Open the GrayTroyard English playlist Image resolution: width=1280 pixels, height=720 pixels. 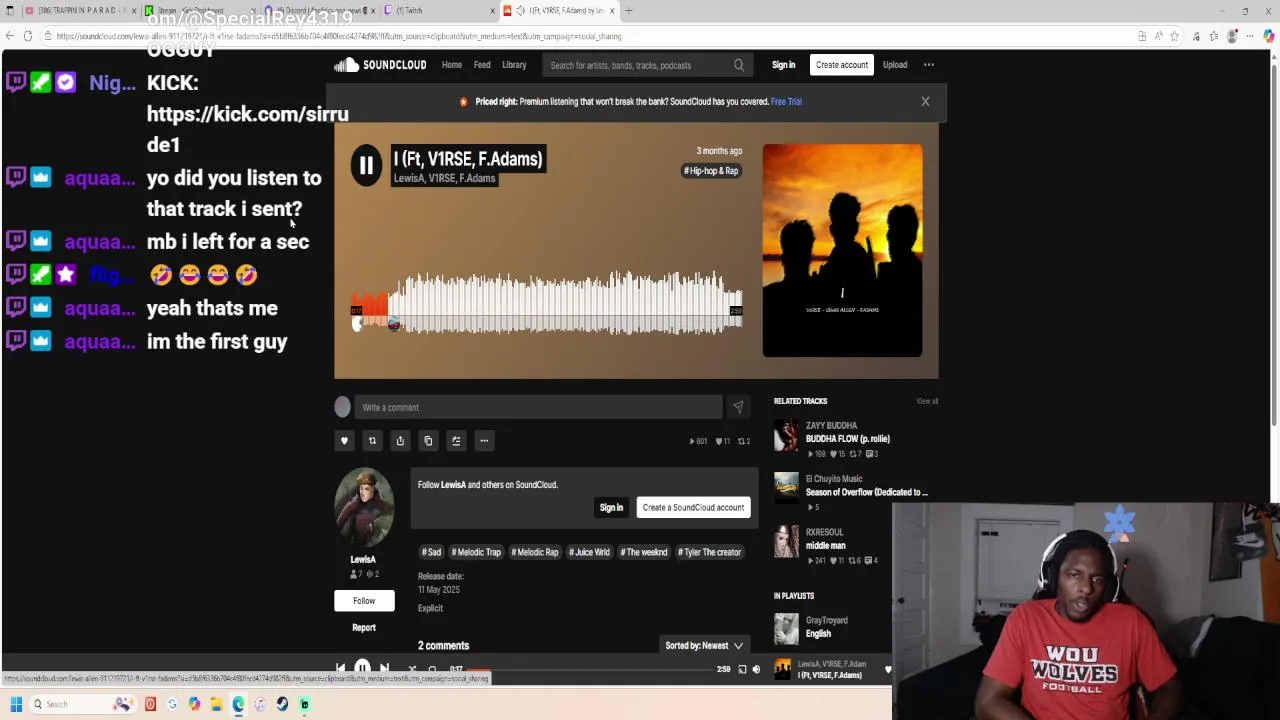[818, 634]
